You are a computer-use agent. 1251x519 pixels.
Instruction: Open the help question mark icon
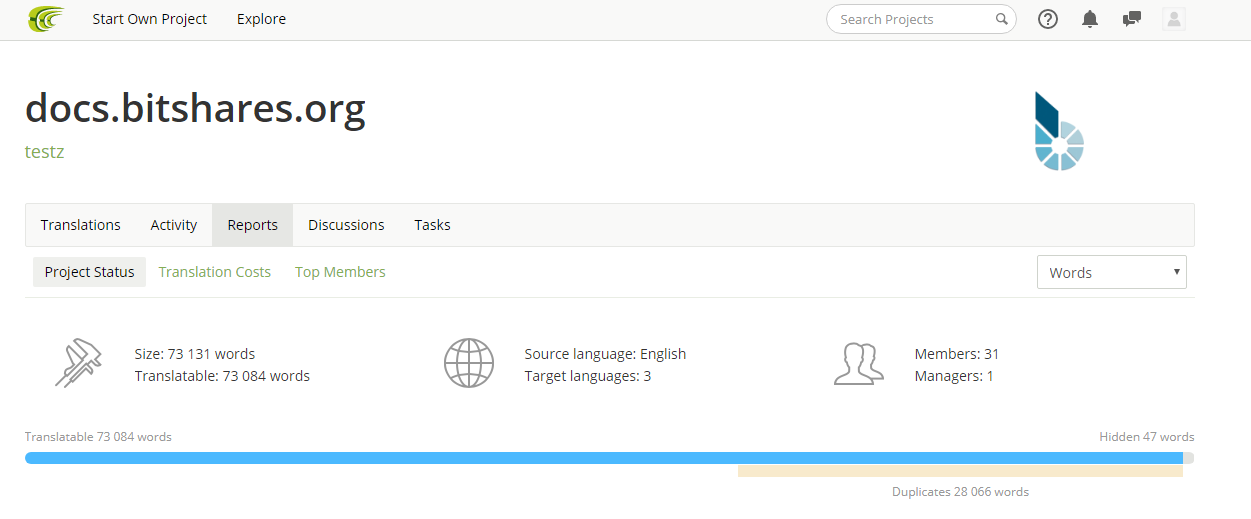click(x=1048, y=19)
